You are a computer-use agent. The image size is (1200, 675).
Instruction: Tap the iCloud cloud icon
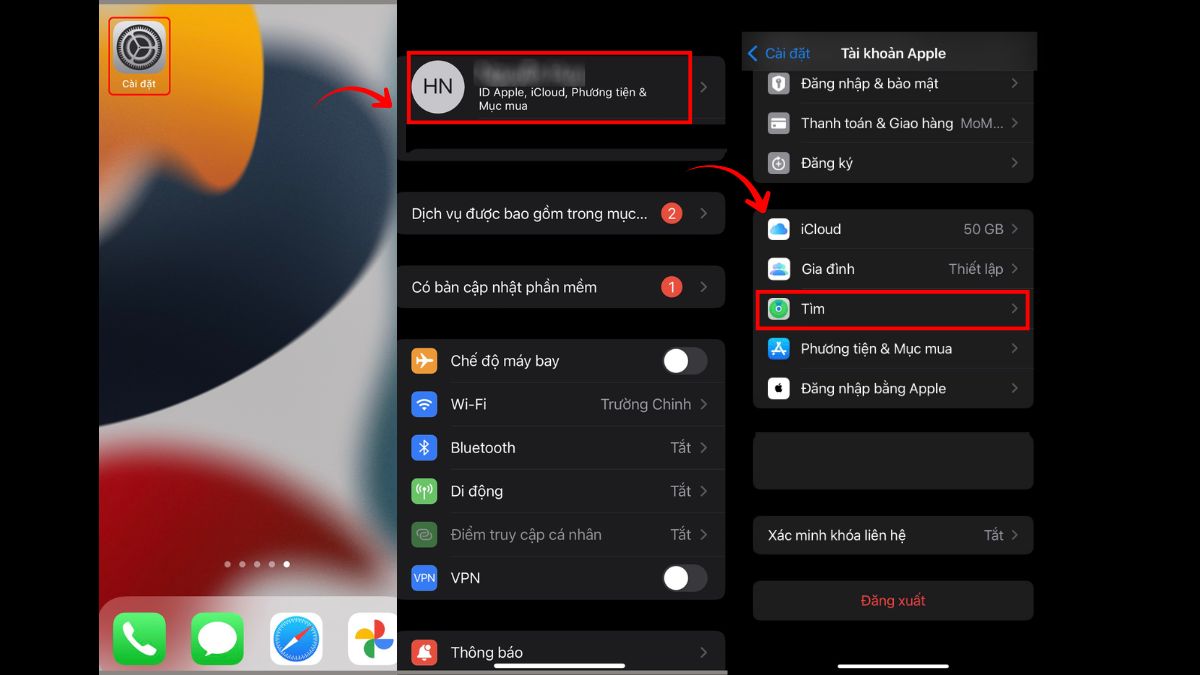coord(779,229)
